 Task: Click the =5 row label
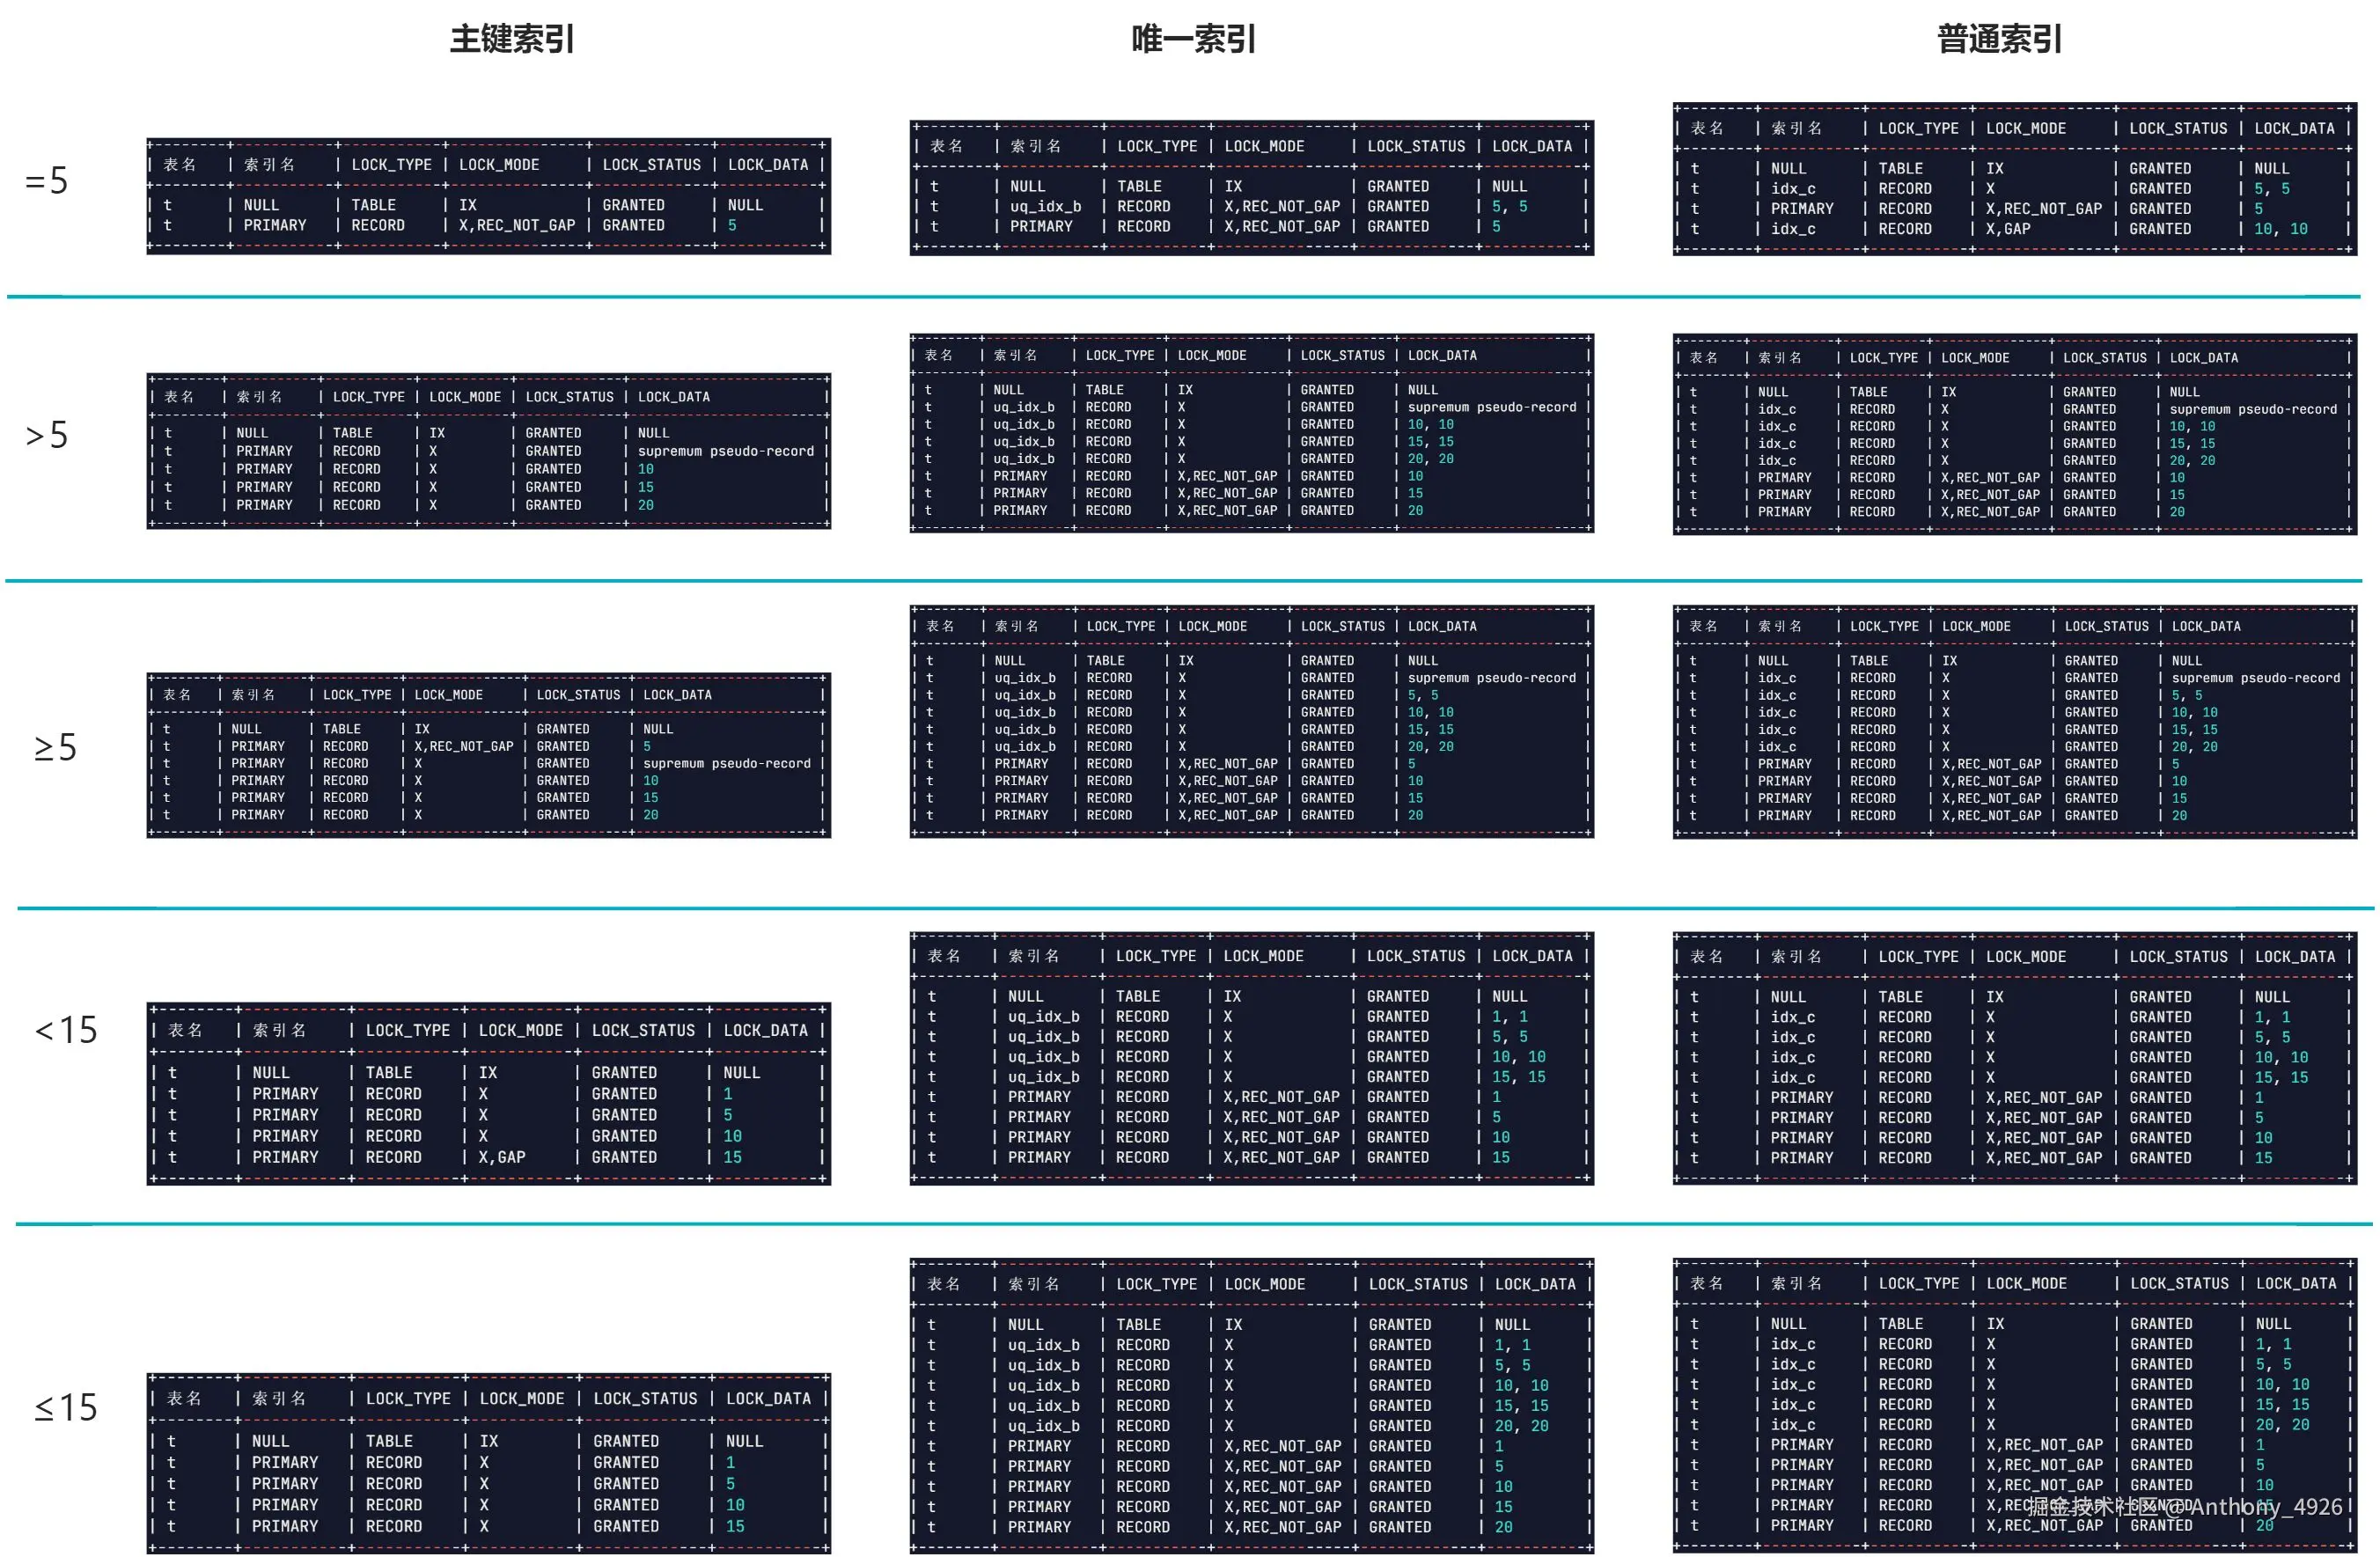click(x=47, y=181)
